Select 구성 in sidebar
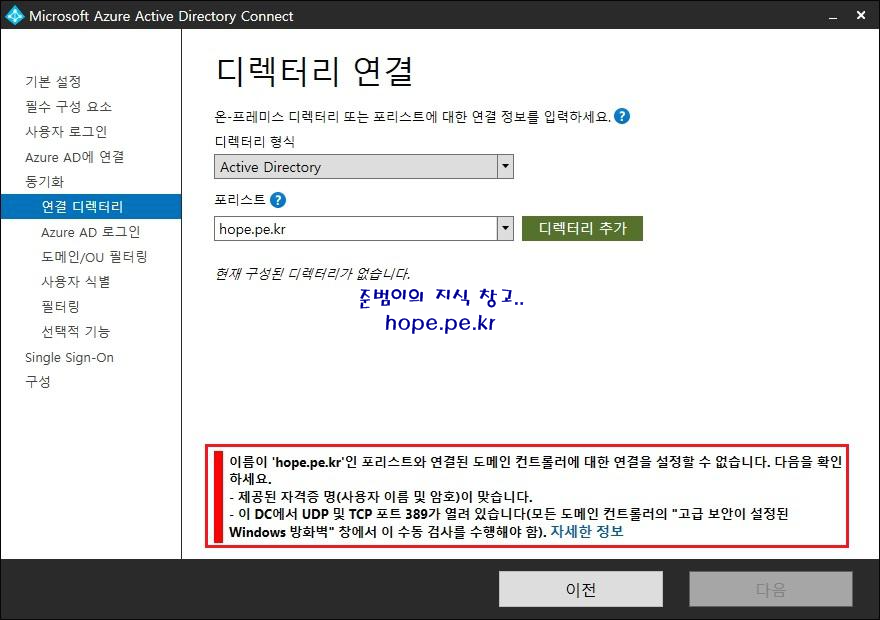The width and height of the screenshot is (880, 620). pos(38,382)
